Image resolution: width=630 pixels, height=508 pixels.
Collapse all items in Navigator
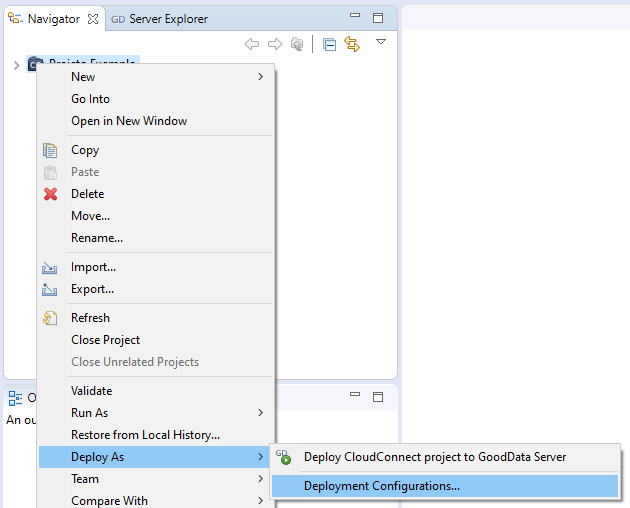coord(329,44)
